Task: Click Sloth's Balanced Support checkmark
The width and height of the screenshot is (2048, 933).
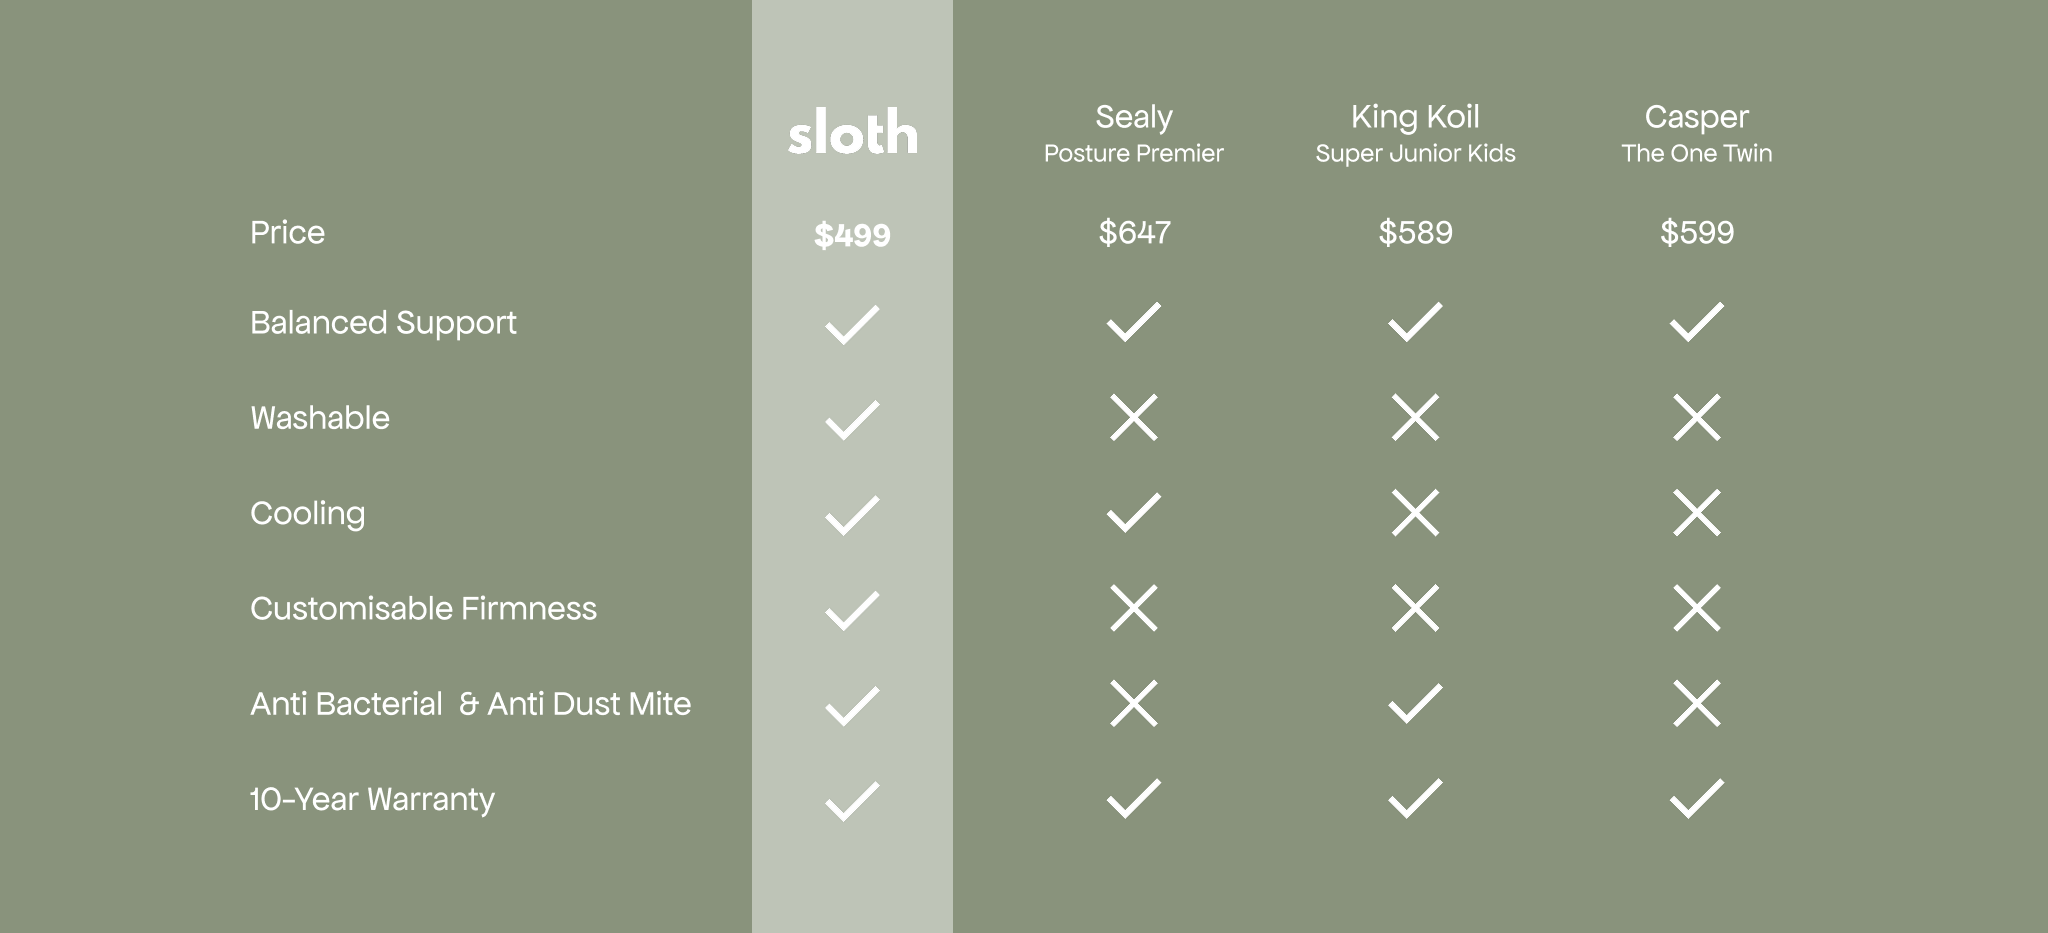Action: (852, 325)
